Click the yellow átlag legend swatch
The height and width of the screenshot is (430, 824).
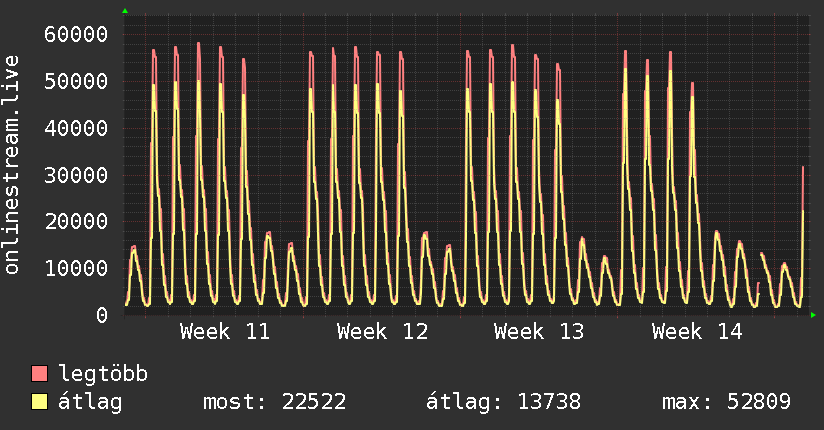pyautogui.click(x=39, y=402)
